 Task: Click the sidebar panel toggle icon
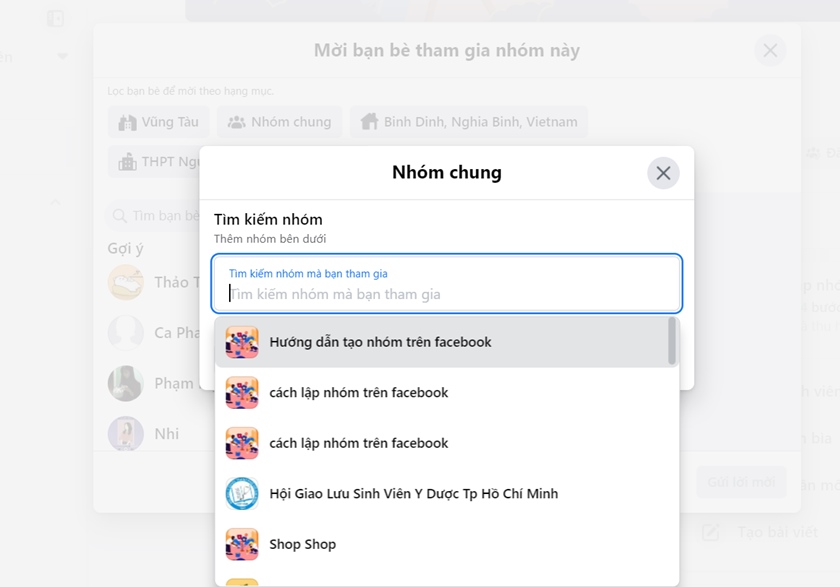click(x=55, y=19)
